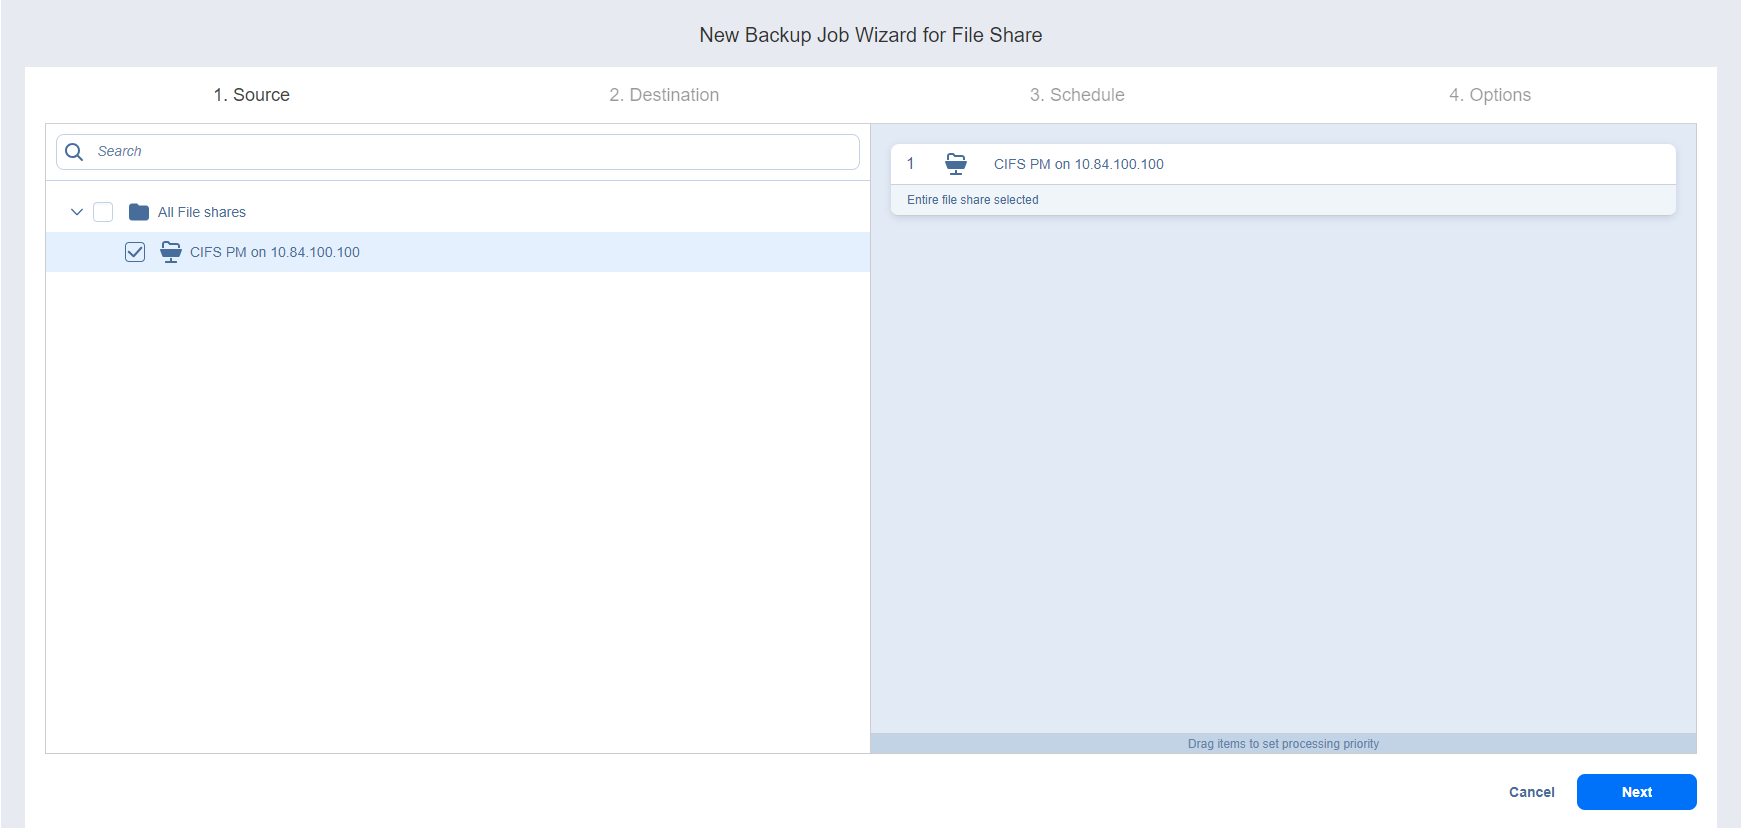Focus the Search input field

click(470, 152)
